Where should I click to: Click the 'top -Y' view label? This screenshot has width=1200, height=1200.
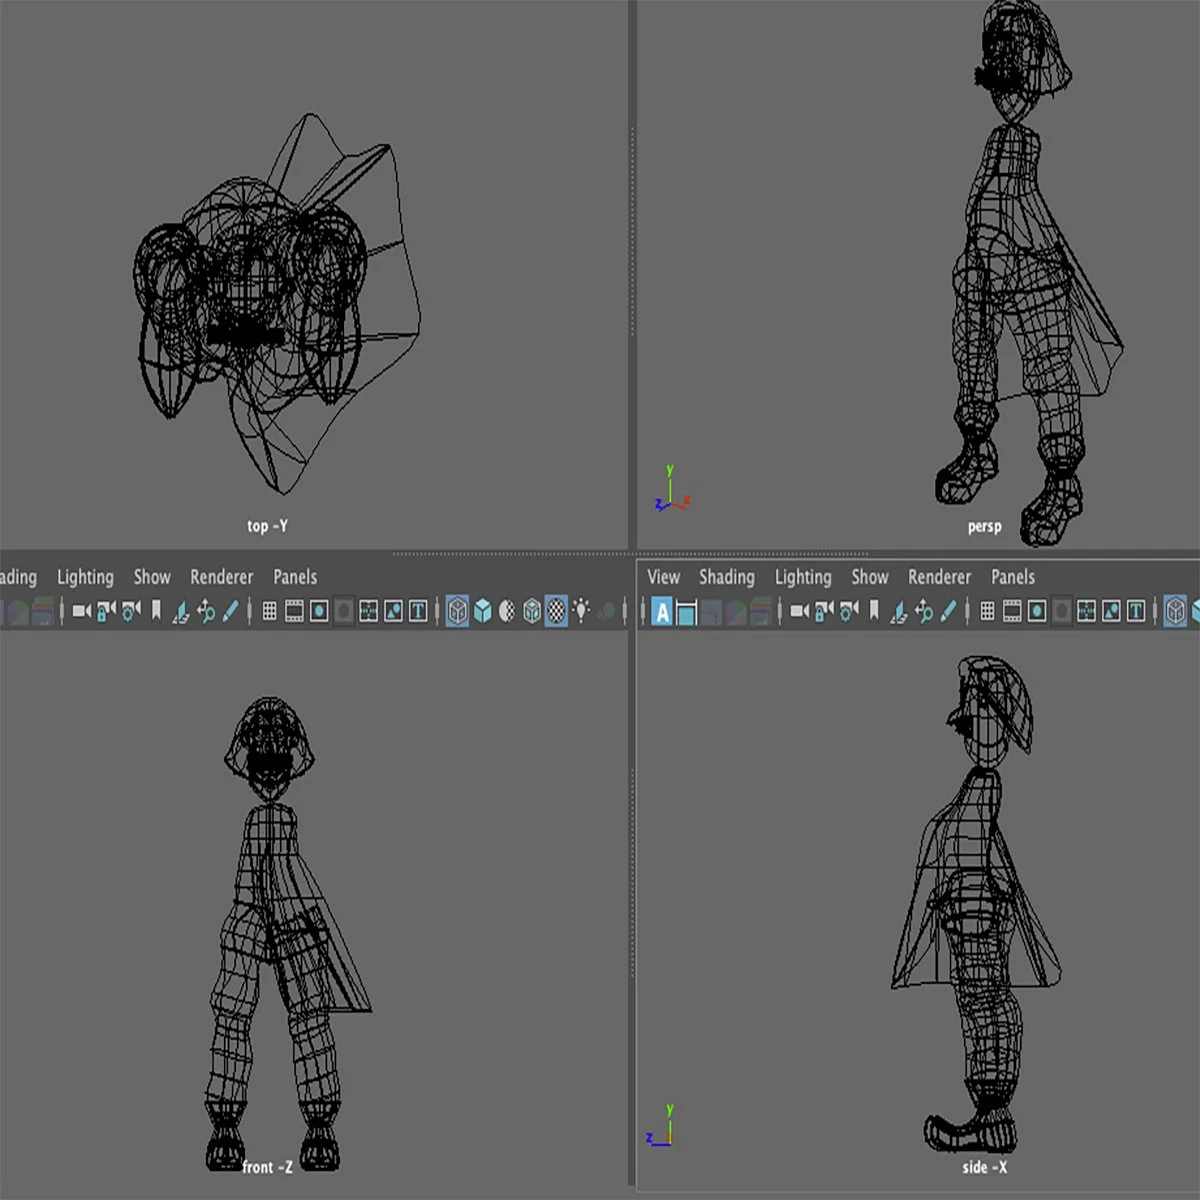[267, 526]
